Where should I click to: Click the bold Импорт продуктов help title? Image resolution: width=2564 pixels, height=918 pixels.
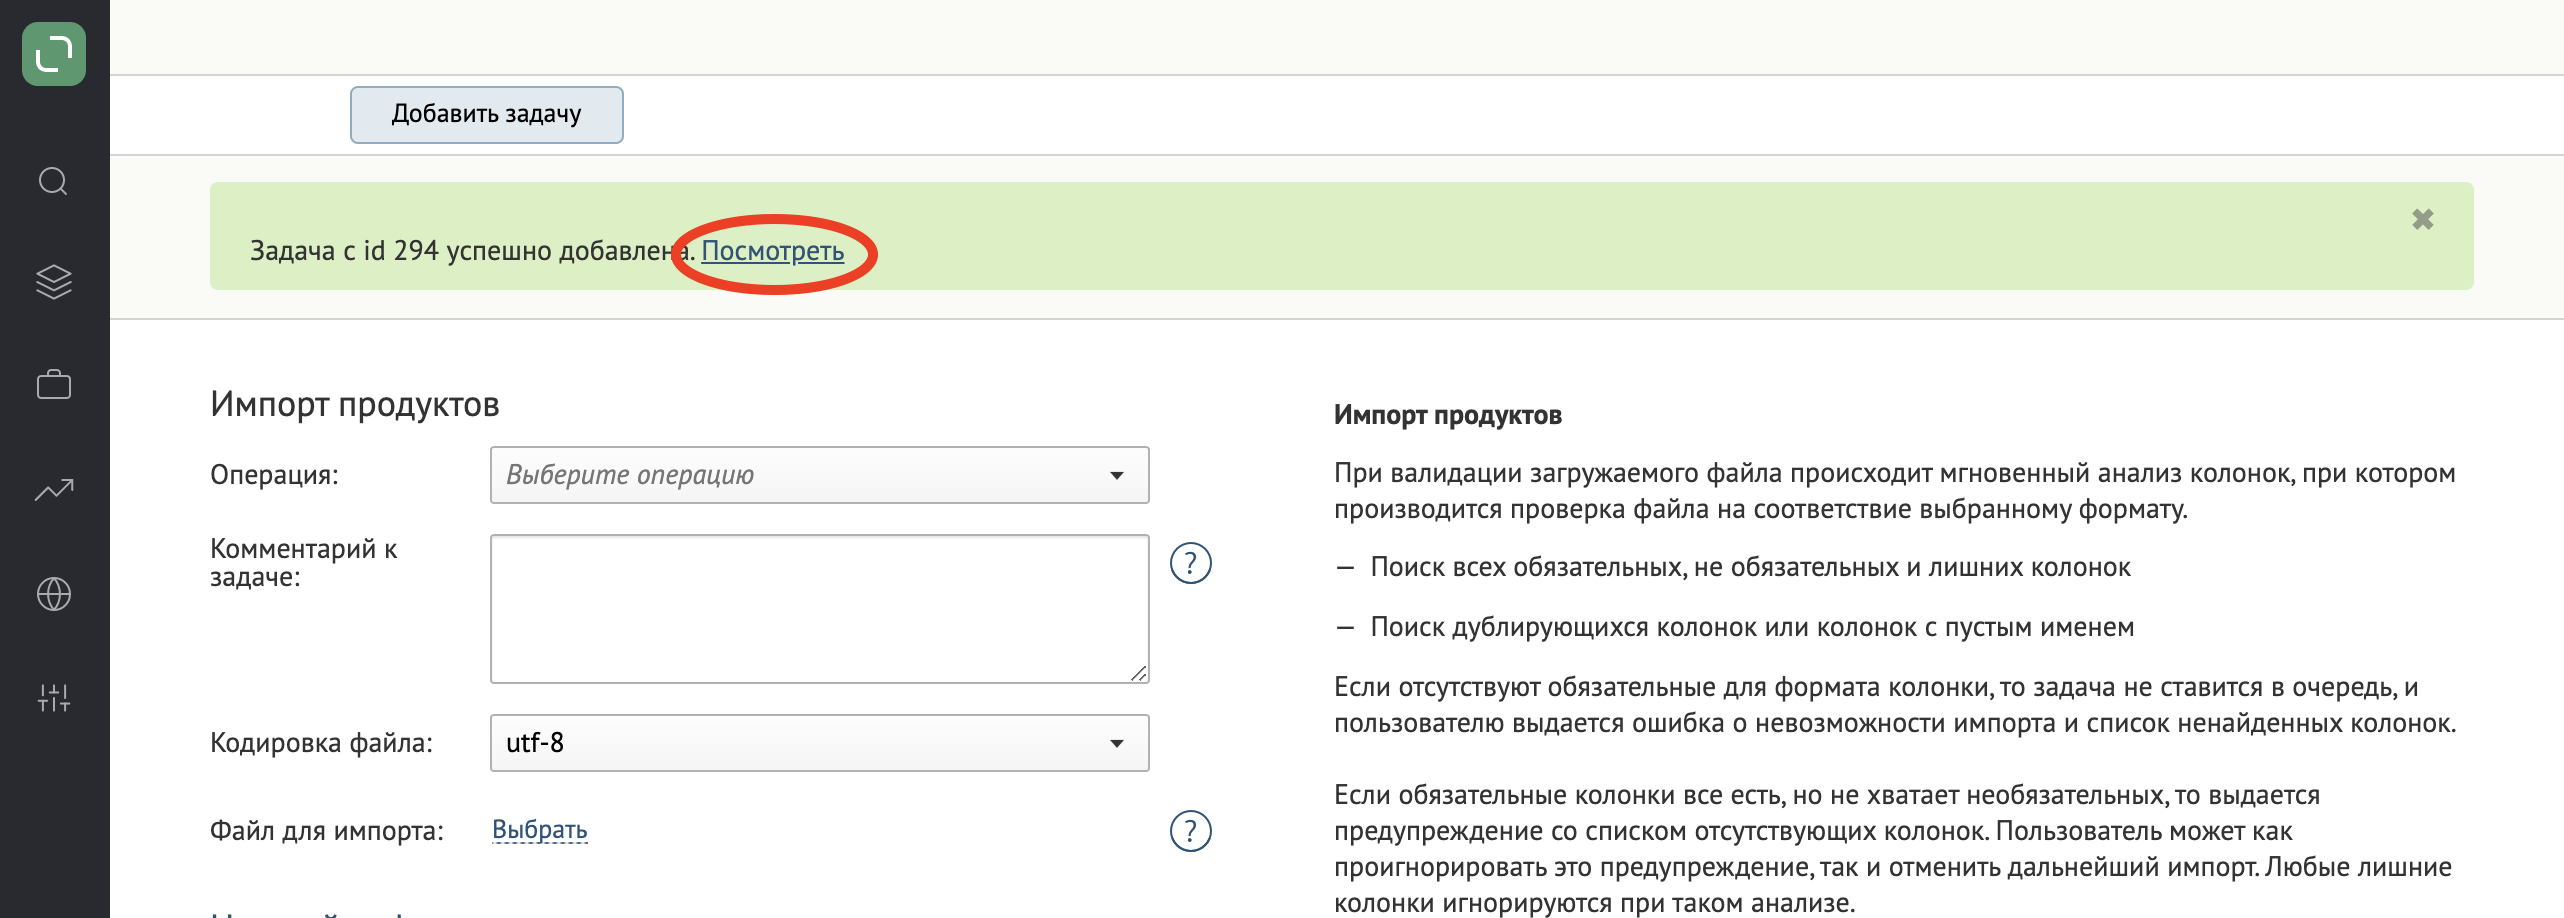click(x=1447, y=415)
